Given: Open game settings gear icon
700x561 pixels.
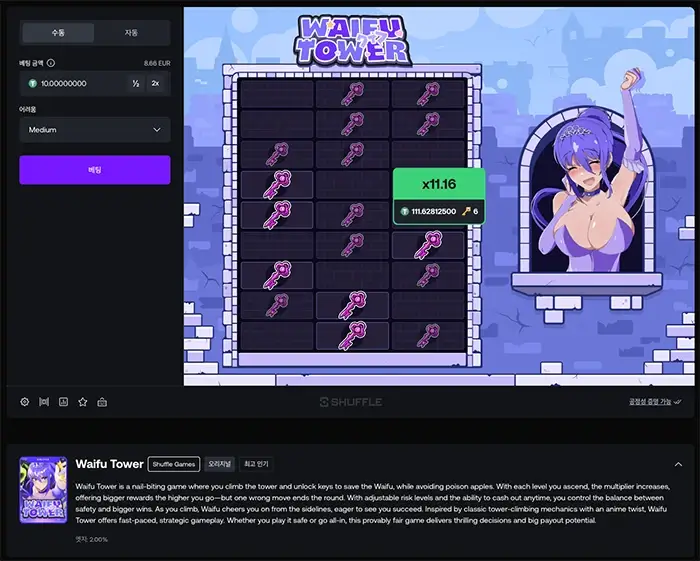Looking at the screenshot, I should [25, 402].
